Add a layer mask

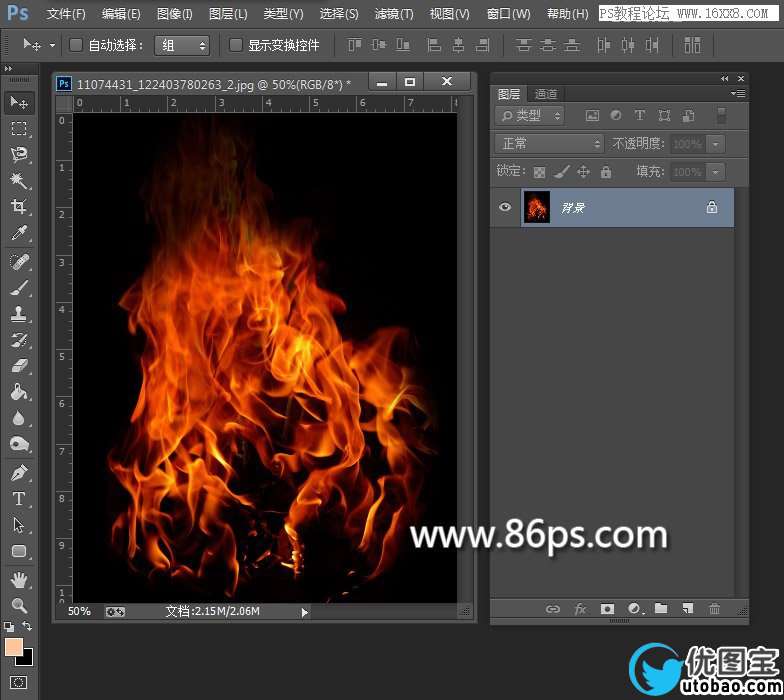(x=607, y=609)
